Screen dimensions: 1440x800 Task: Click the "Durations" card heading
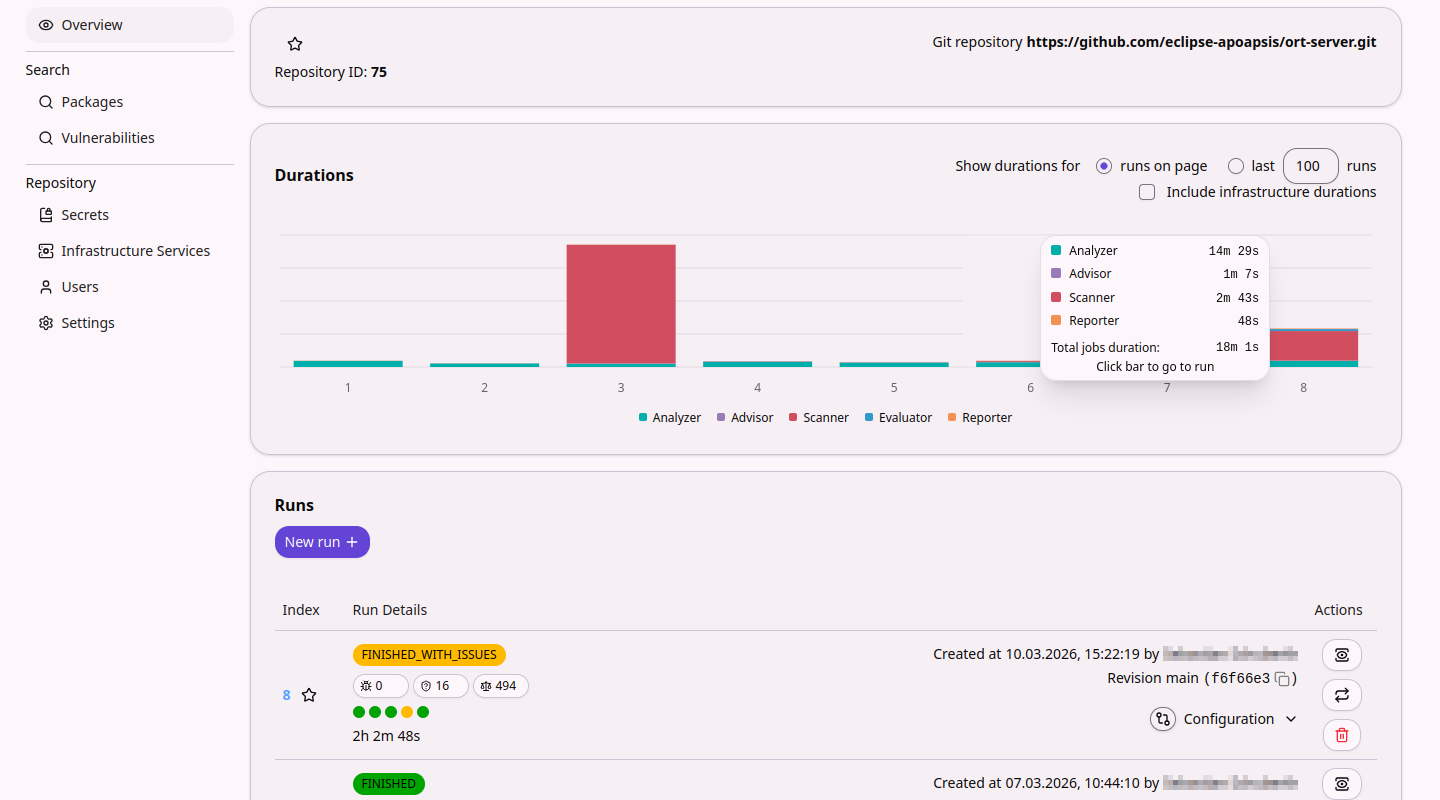(x=314, y=175)
